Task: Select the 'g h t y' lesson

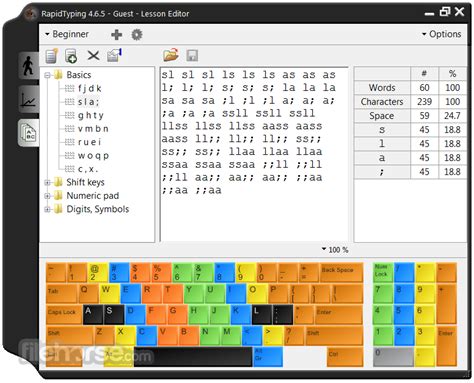Action: coord(90,115)
